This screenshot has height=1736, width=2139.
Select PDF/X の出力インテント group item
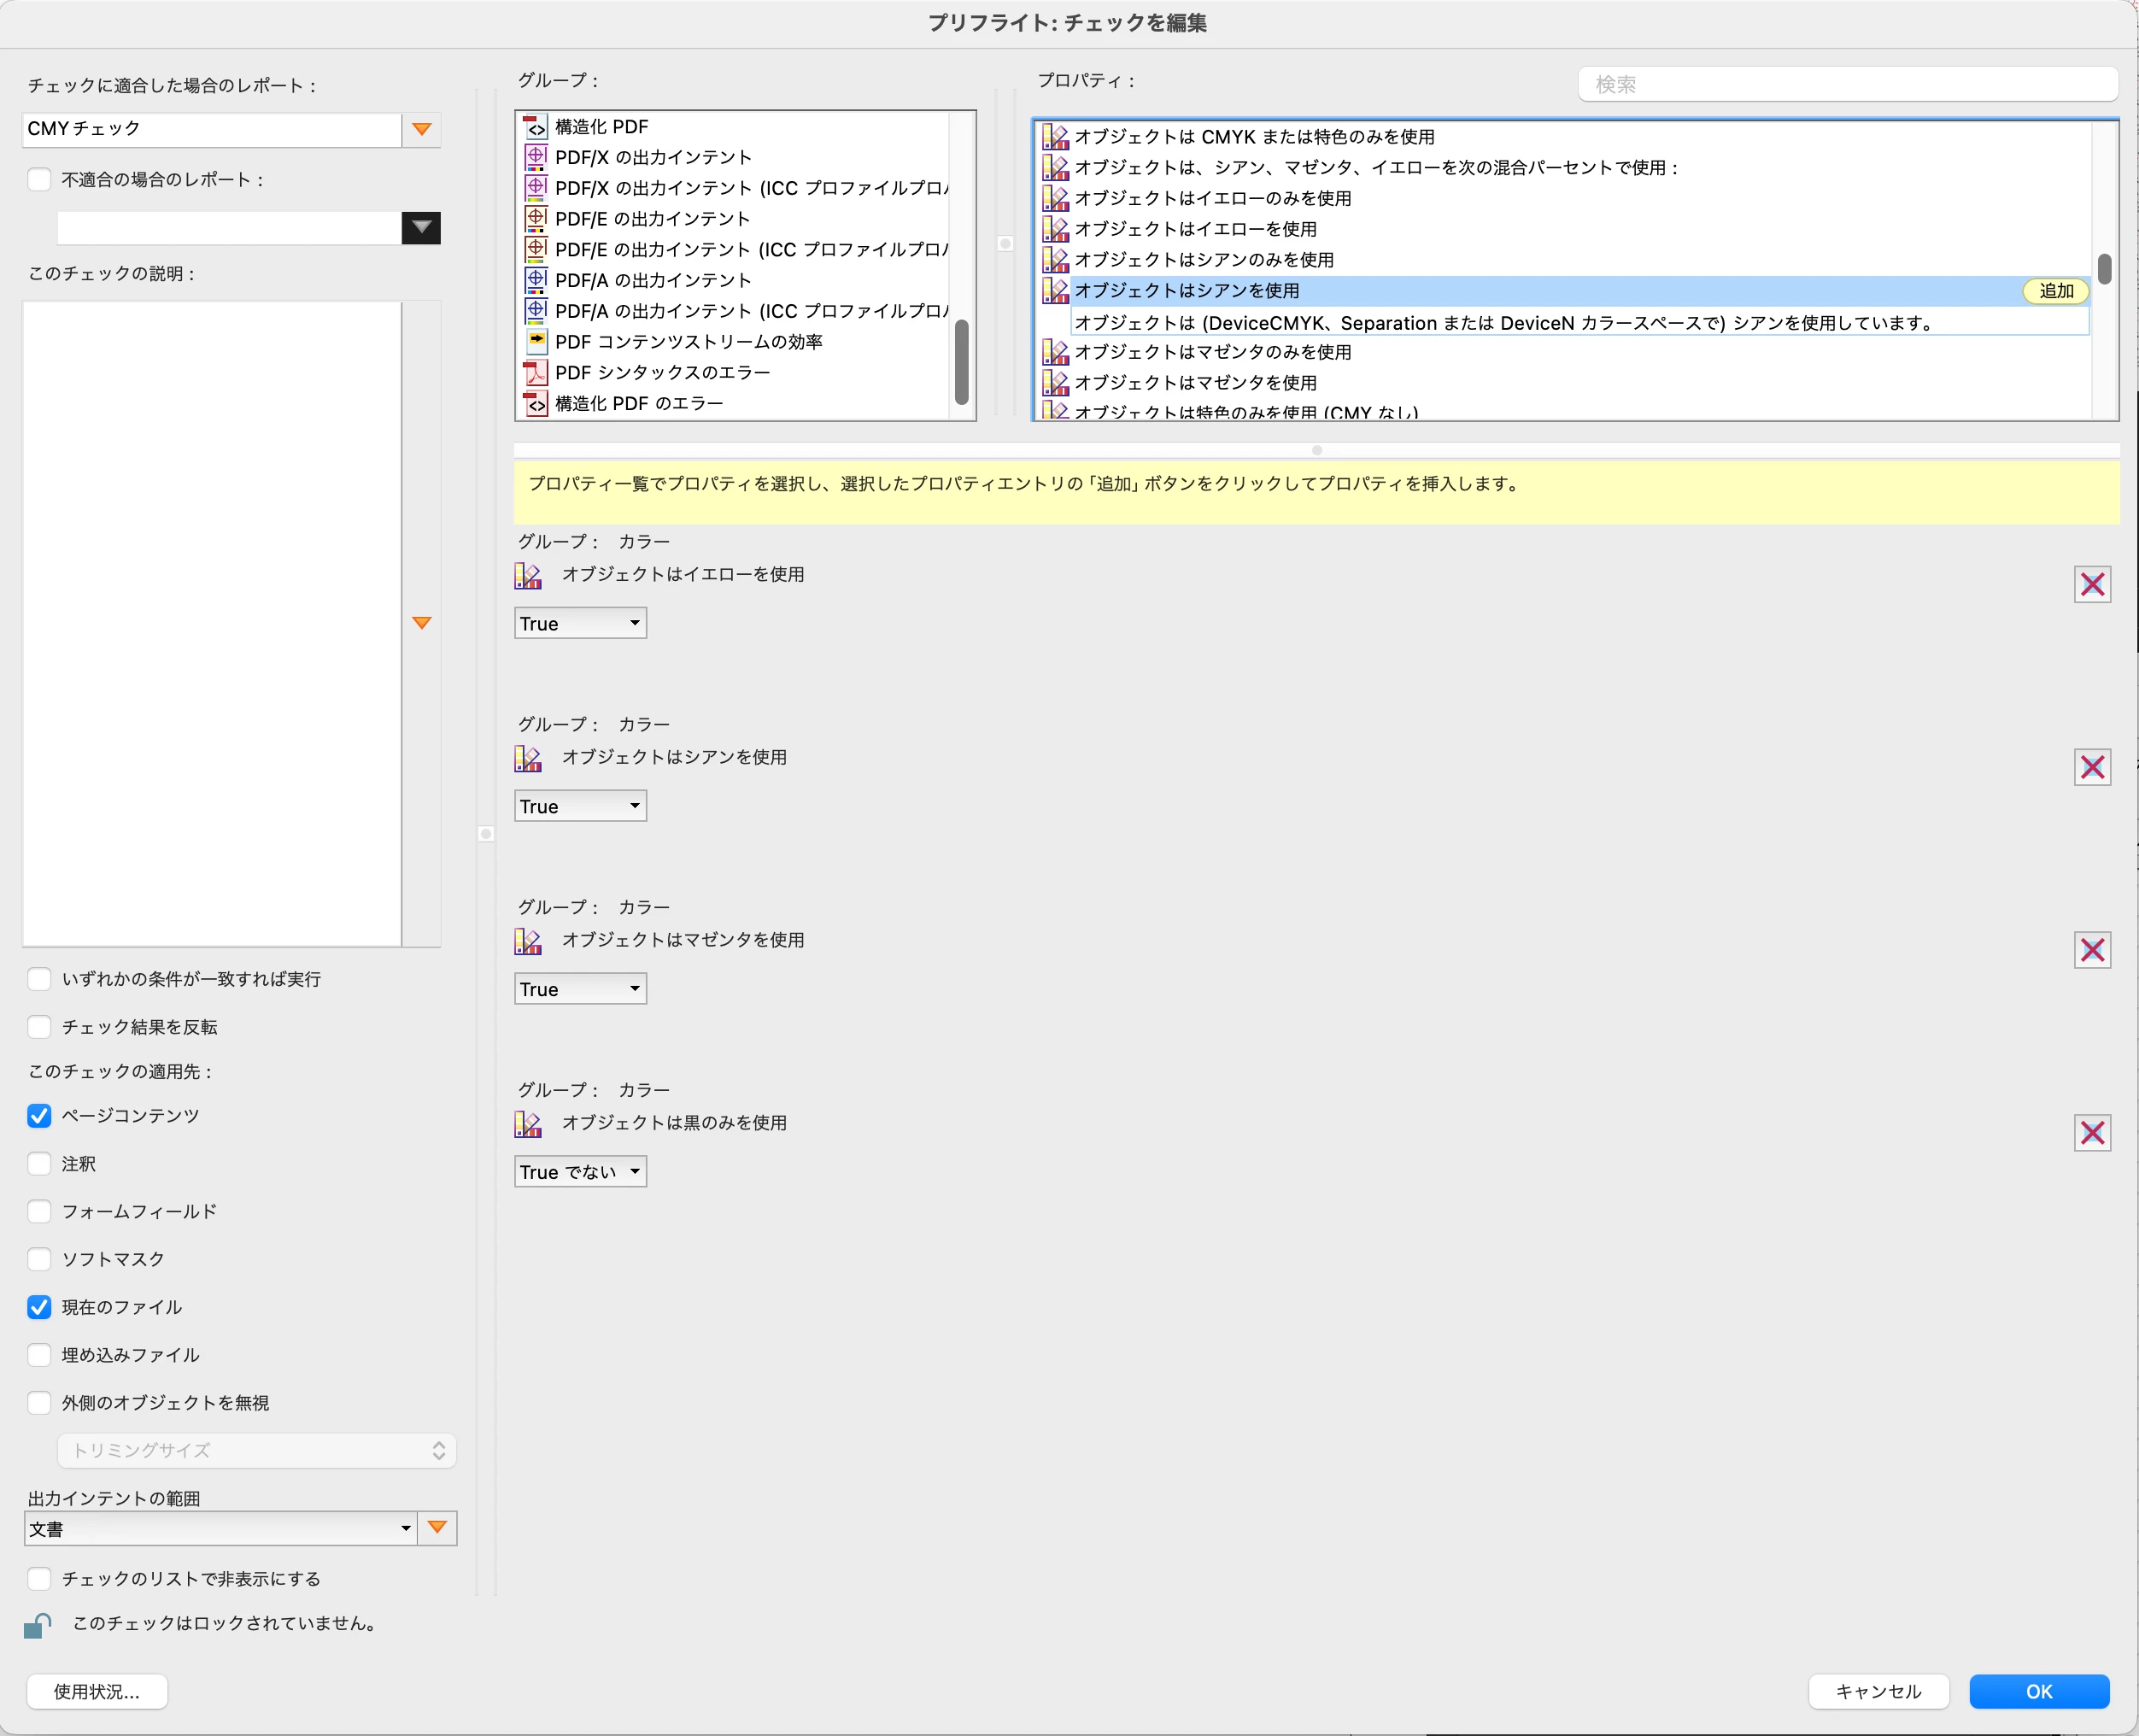click(x=653, y=158)
